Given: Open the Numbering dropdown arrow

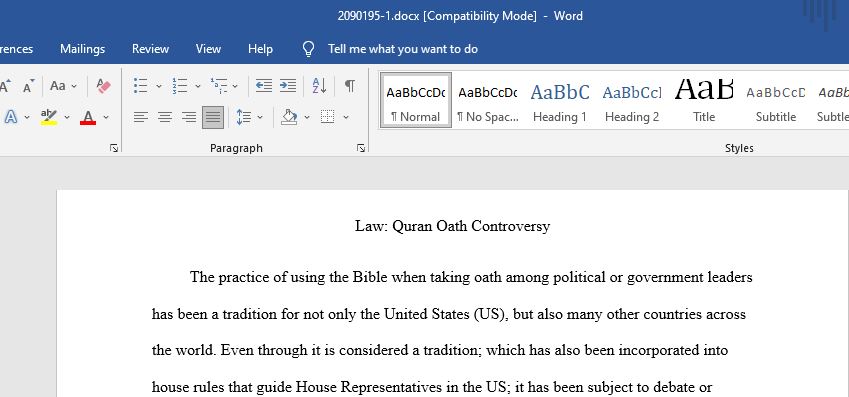Looking at the screenshot, I should pyautogui.click(x=198, y=86).
